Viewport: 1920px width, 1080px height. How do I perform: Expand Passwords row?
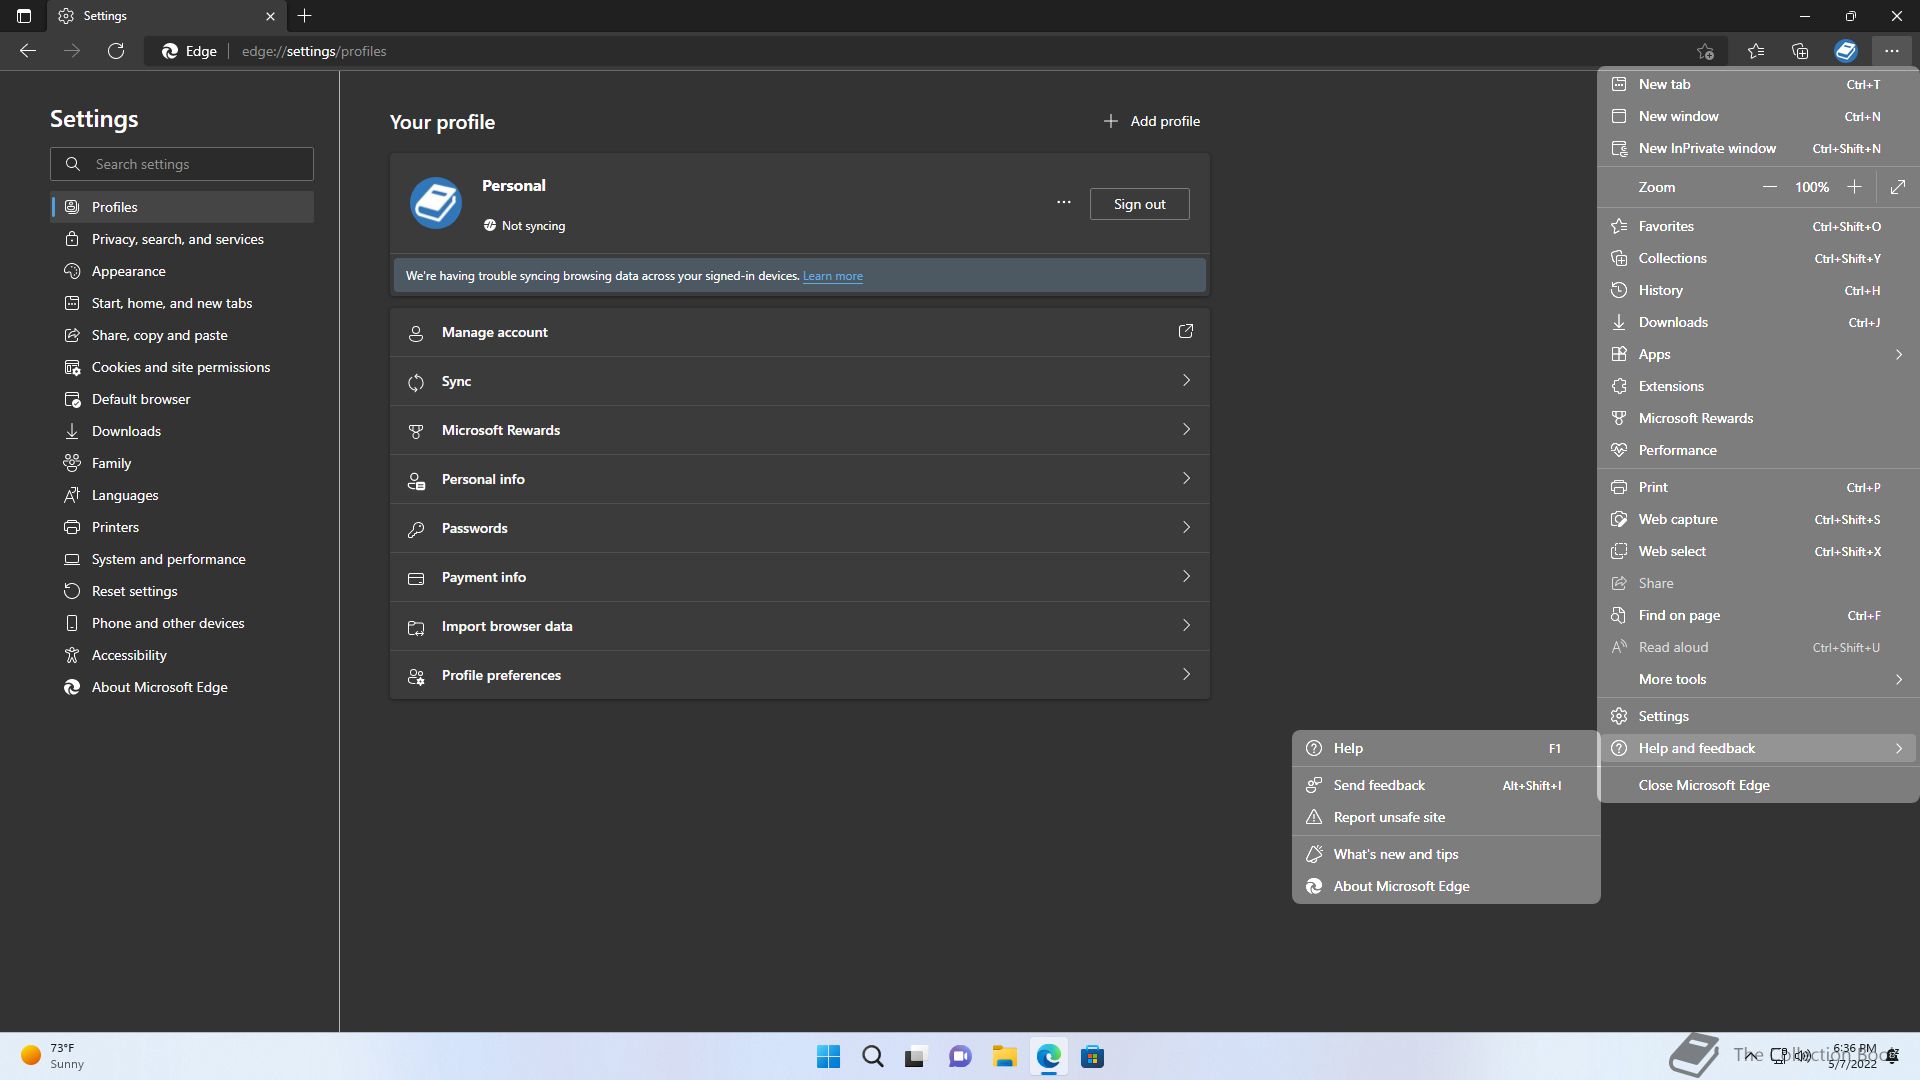(x=800, y=528)
